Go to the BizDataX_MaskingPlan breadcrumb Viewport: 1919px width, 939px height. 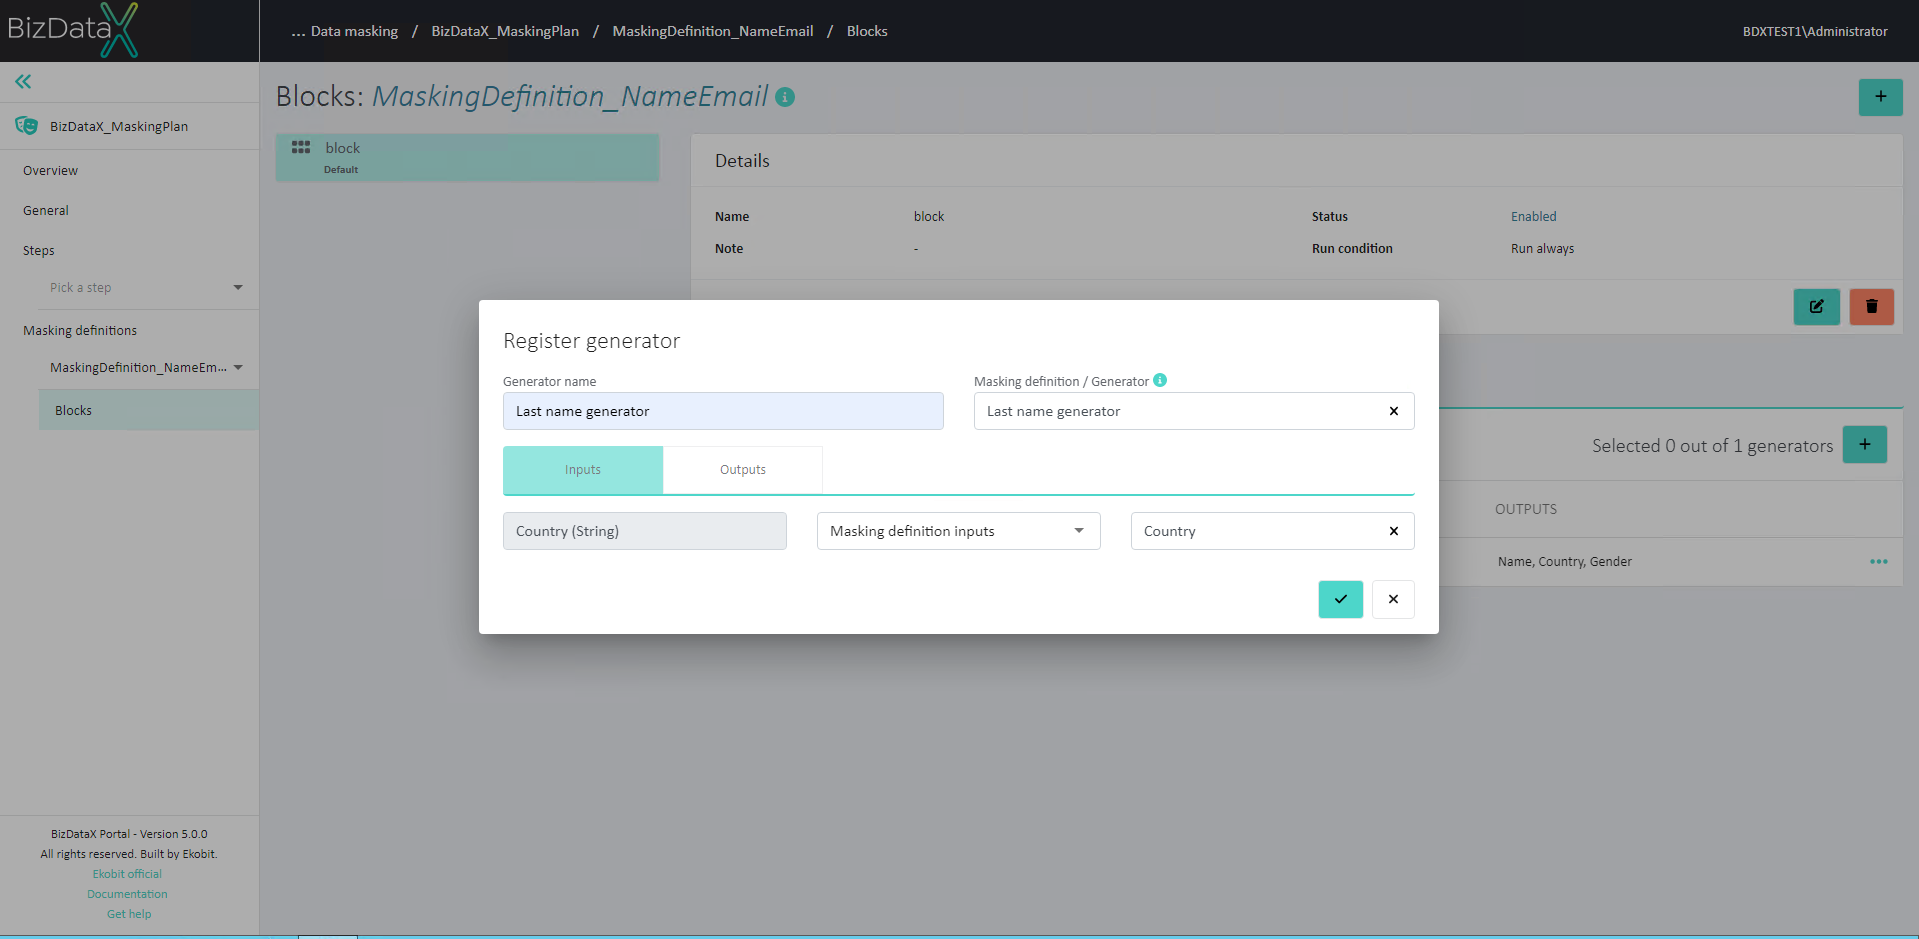505,31
